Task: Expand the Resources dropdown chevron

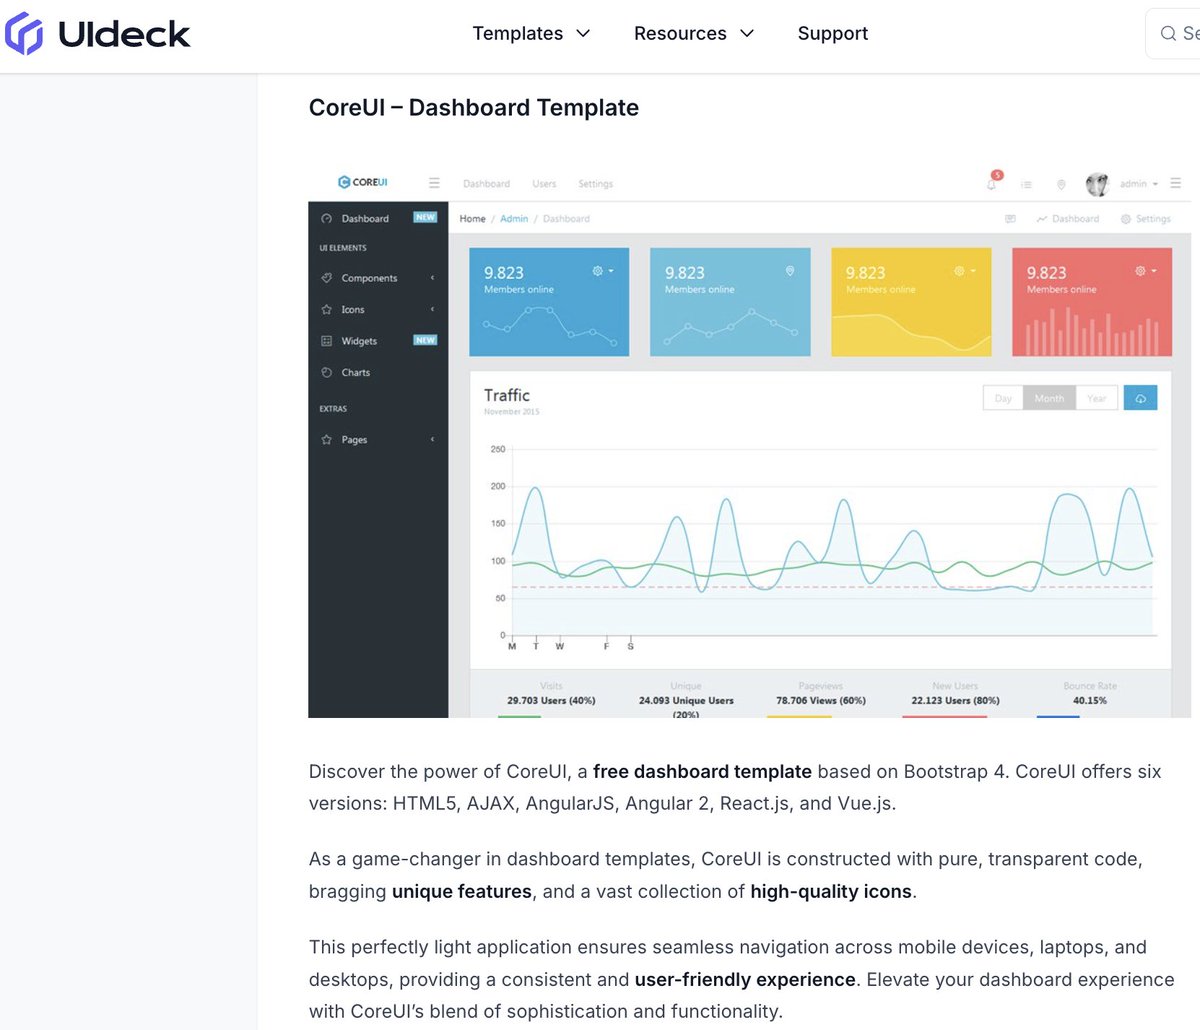Action: pyautogui.click(x=747, y=33)
